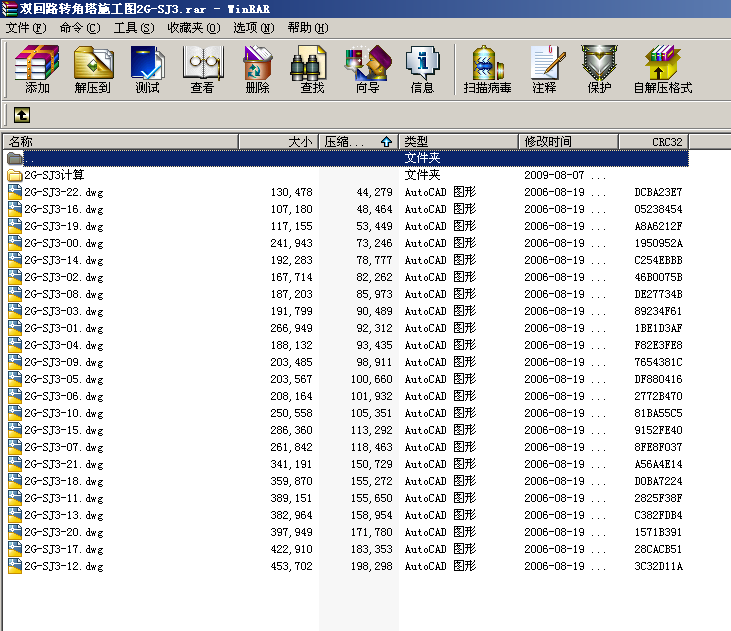Viewport: 731px width, 631px height.
Task: Select file 2G-SJ3-15.dwg
Action: point(347,430)
